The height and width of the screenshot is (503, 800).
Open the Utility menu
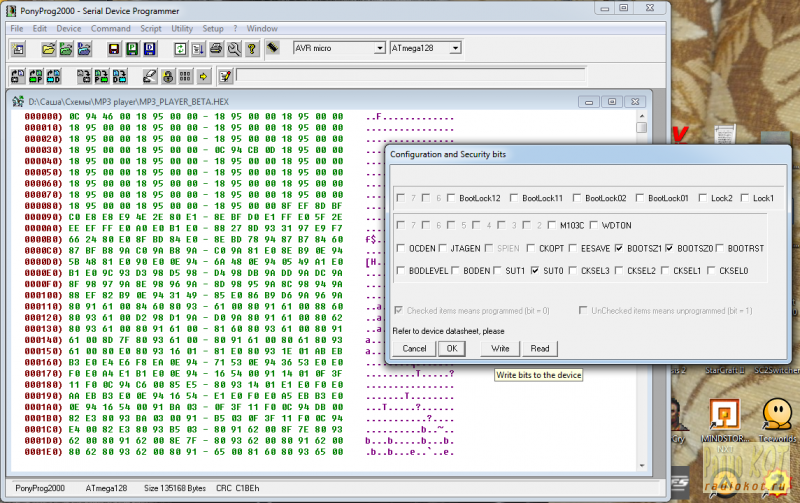click(x=182, y=29)
